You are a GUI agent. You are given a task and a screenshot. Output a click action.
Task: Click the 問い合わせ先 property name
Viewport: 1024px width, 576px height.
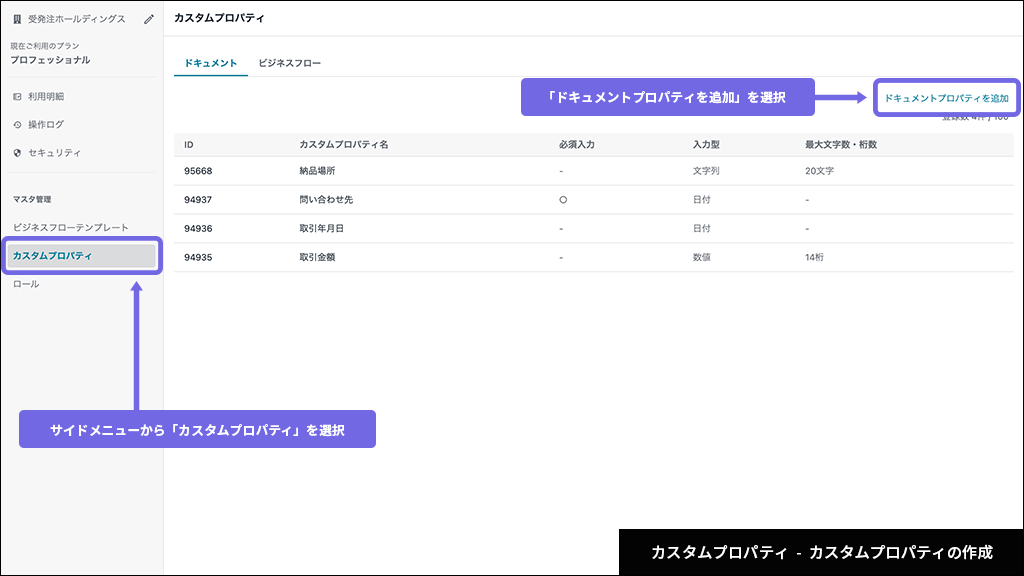[326, 200]
